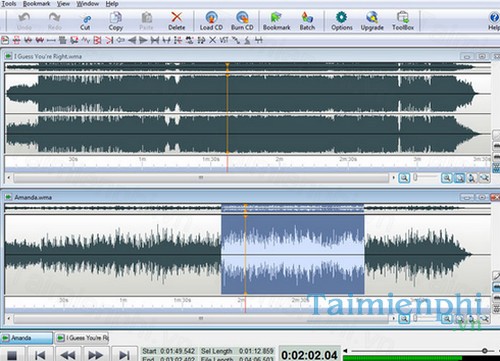The width and height of the screenshot is (500, 361).
Task: Click the Undo toolbar button
Action: click(24, 21)
